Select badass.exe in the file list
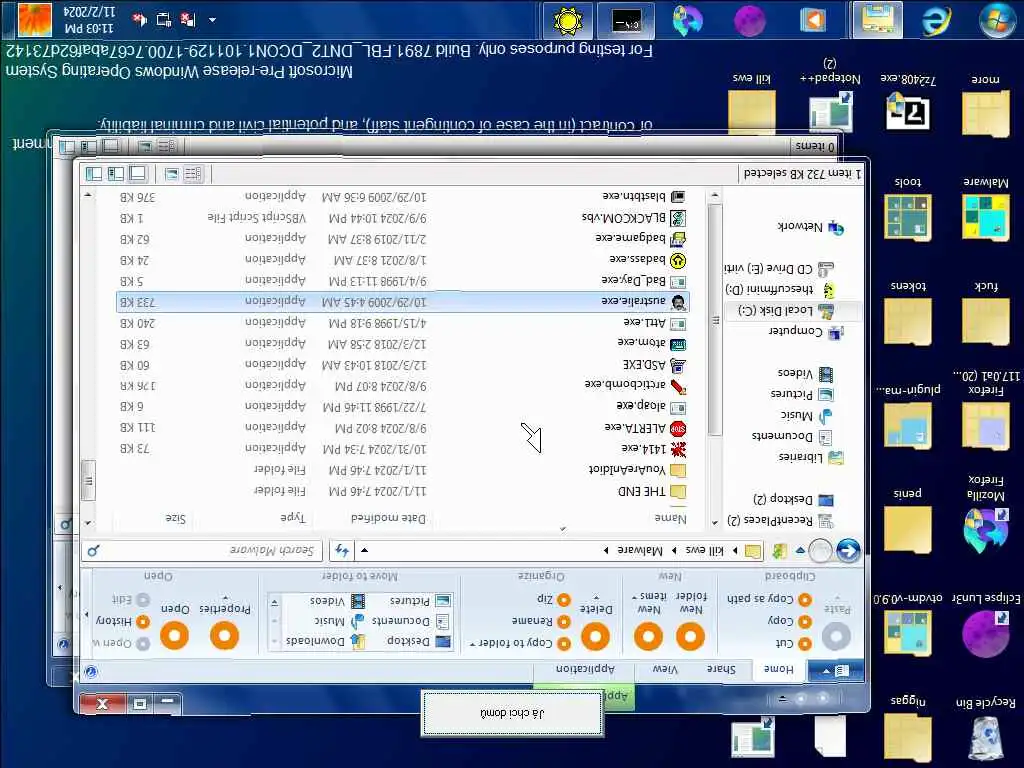1024x768 pixels. (402, 261)
